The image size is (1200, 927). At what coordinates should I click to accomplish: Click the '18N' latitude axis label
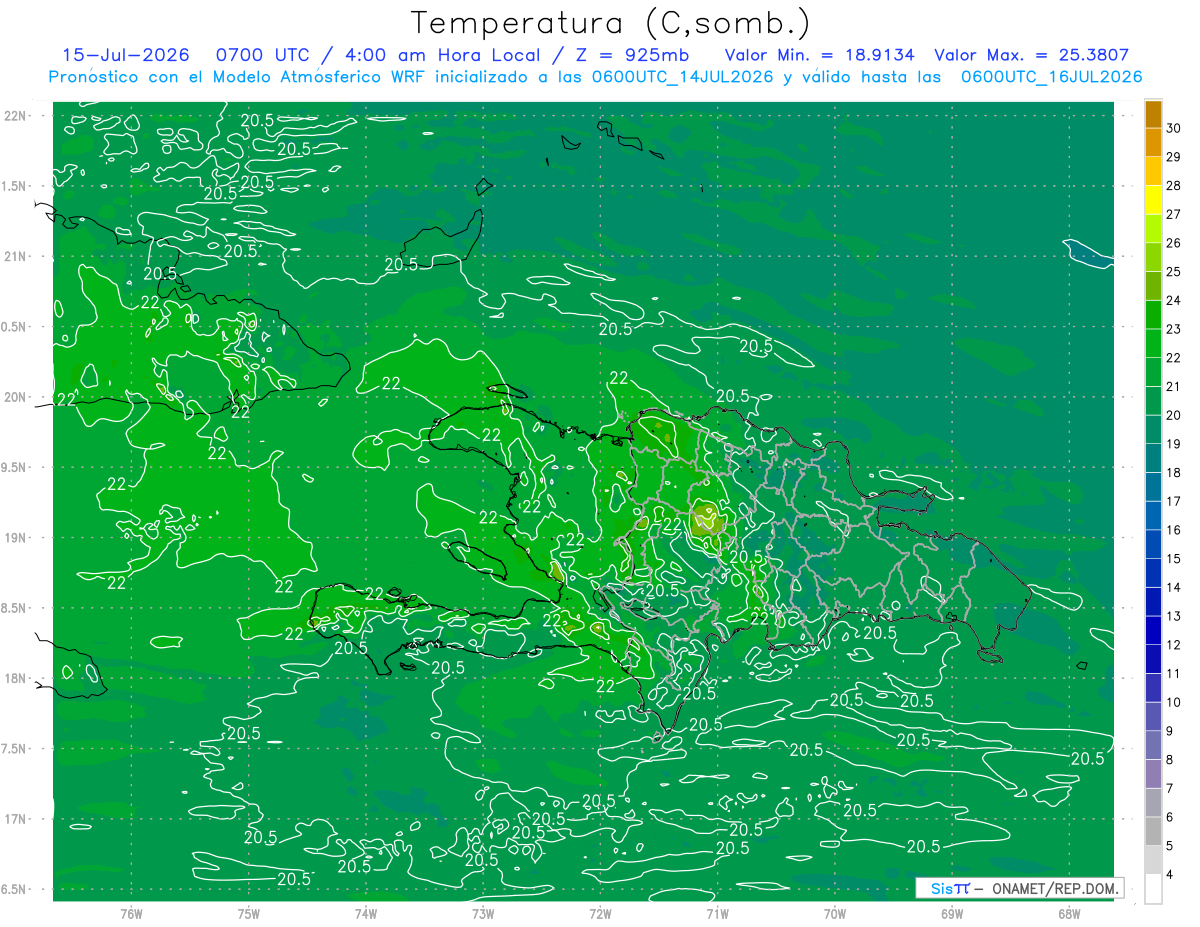click(16, 679)
